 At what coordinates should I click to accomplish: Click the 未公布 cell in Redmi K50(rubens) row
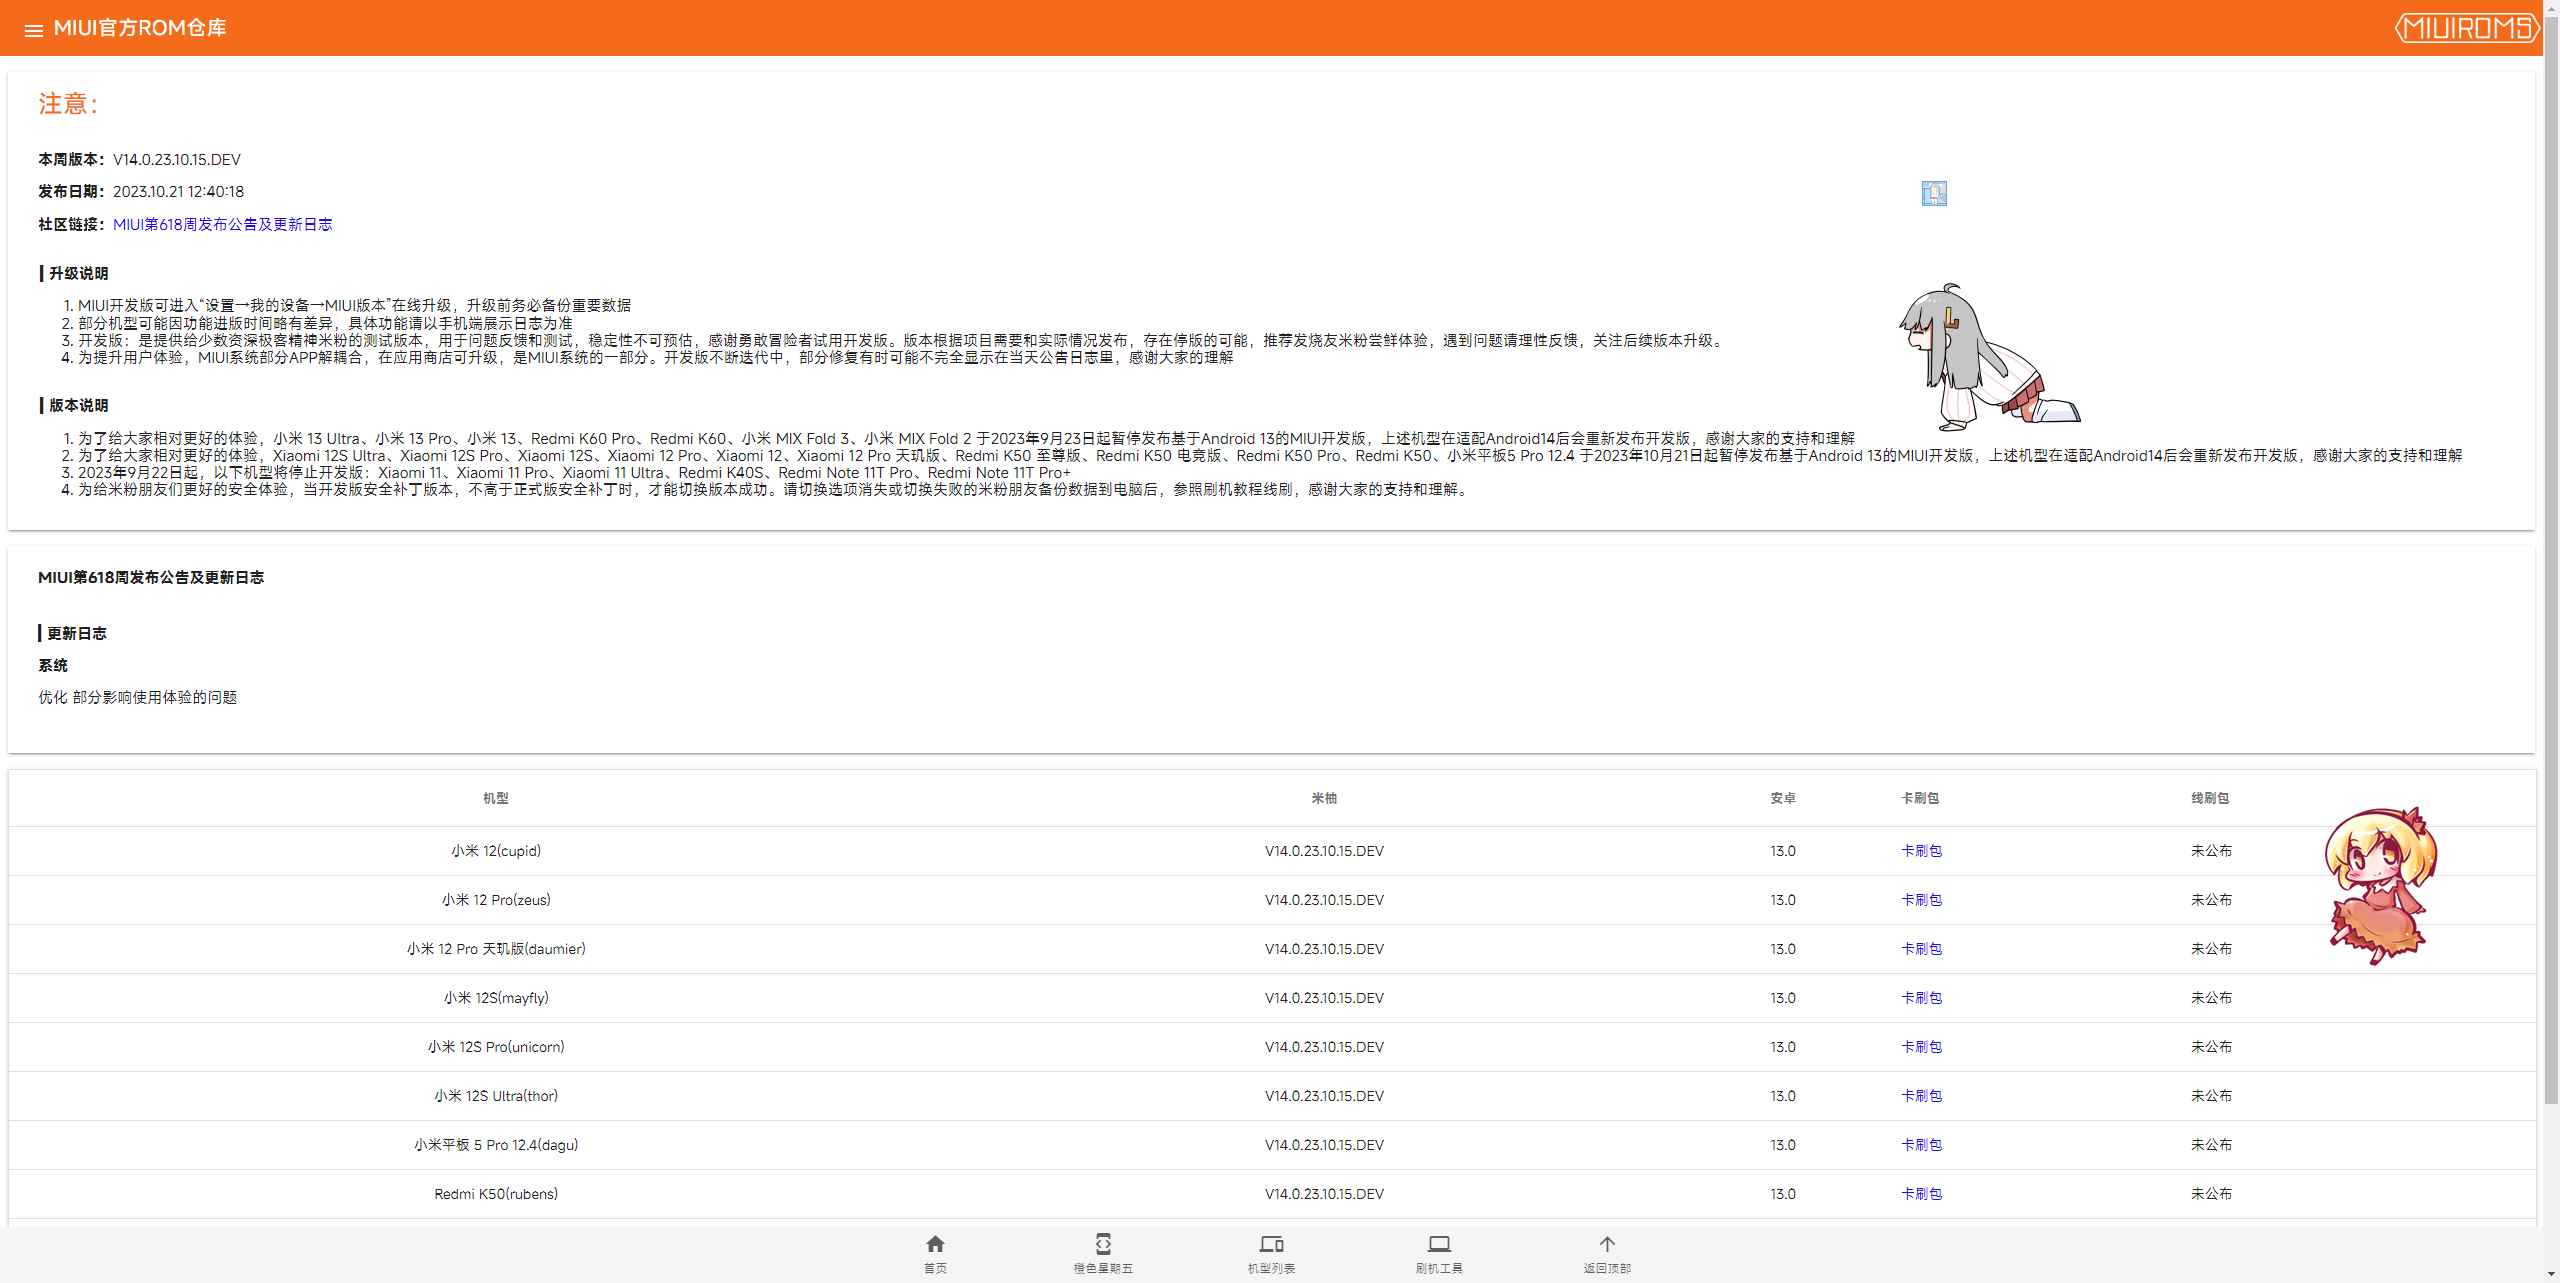[x=2211, y=1194]
